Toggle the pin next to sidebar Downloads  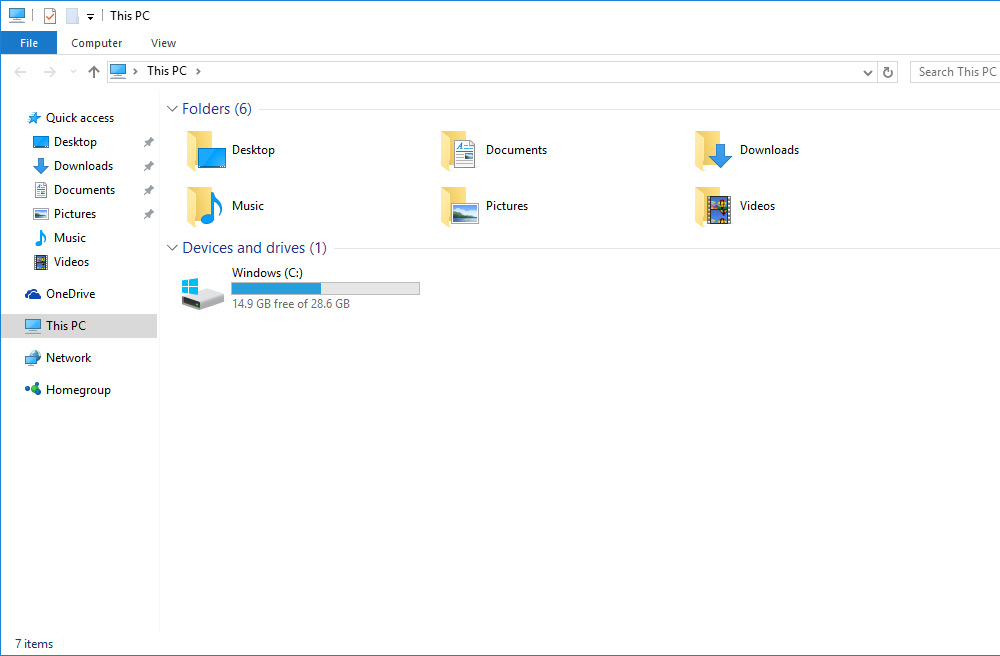point(149,166)
